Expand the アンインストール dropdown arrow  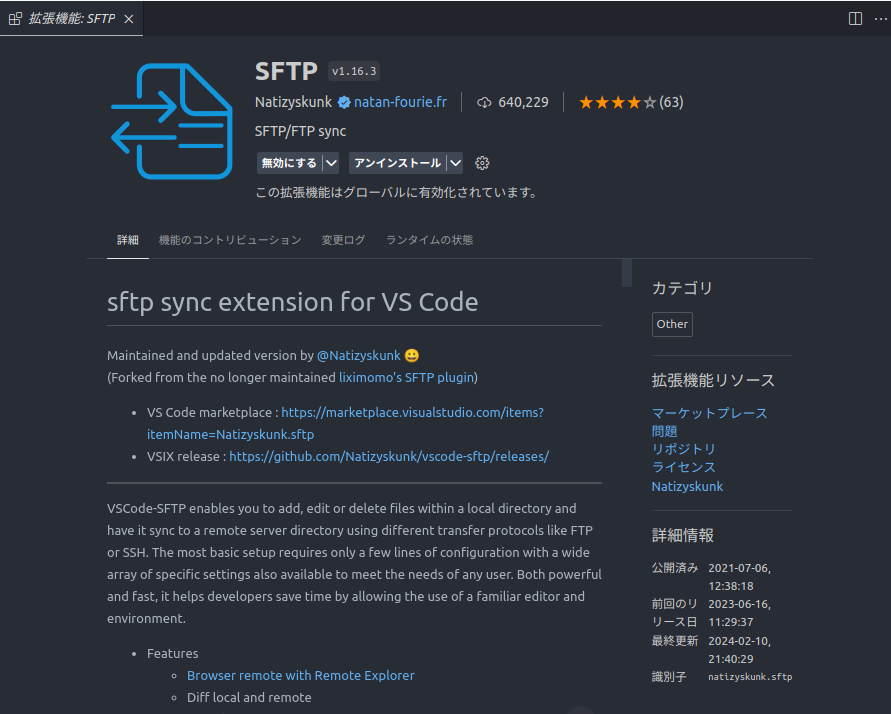[x=455, y=163]
